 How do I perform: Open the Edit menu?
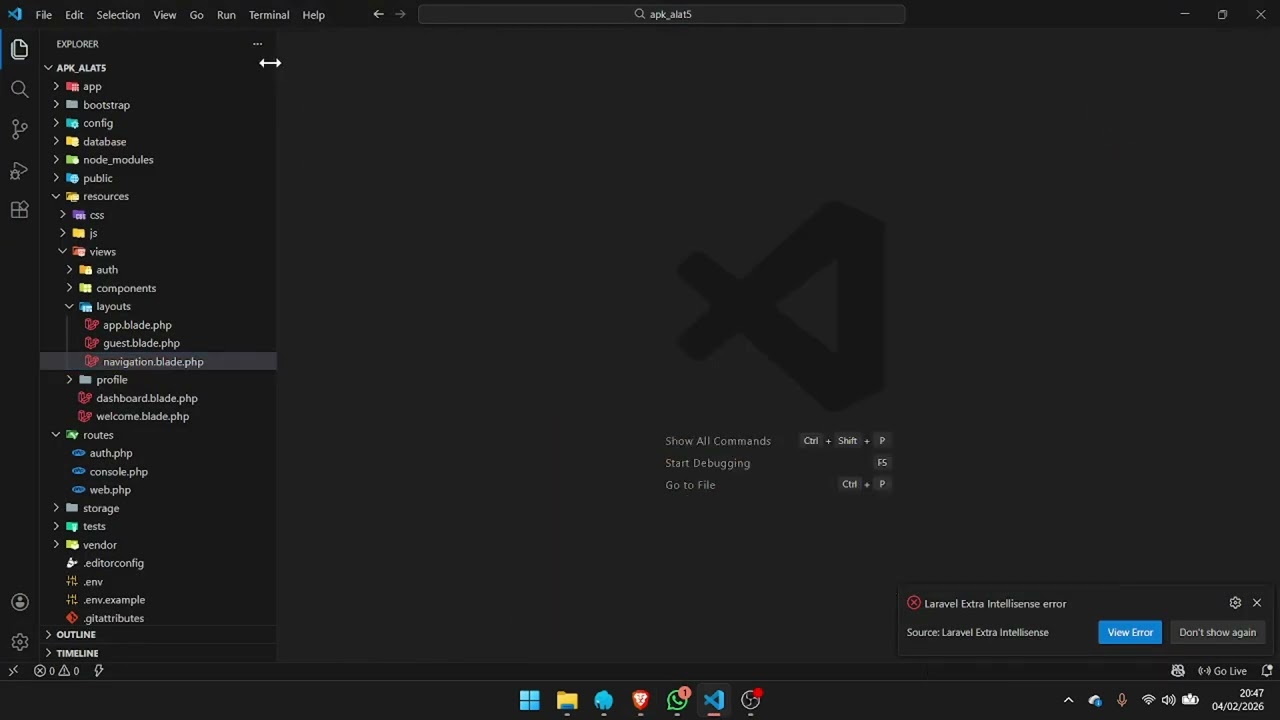(x=74, y=15)
